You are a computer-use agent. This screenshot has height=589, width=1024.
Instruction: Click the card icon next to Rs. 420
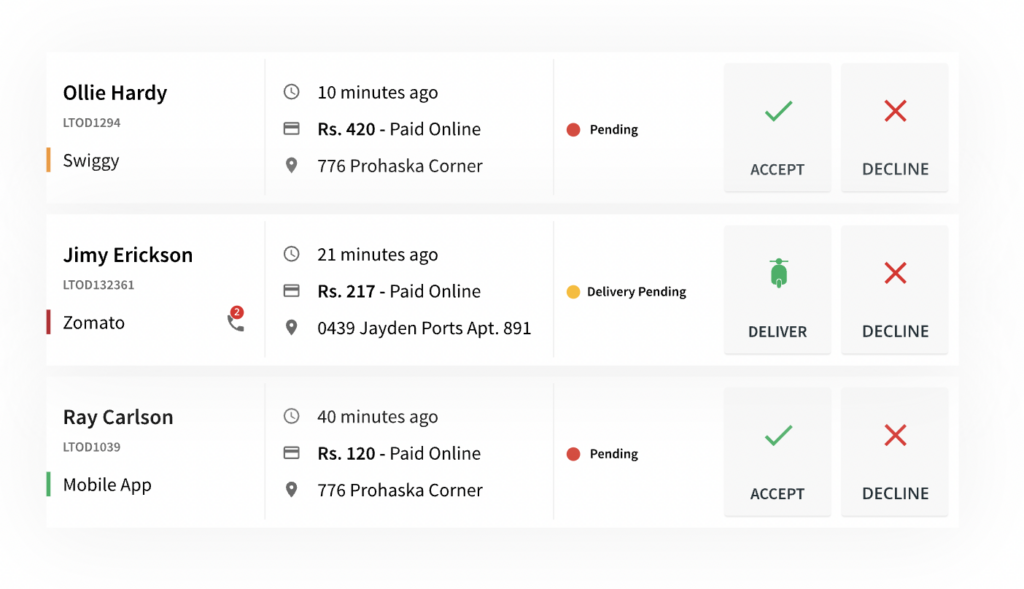click(x=291, y=129)
